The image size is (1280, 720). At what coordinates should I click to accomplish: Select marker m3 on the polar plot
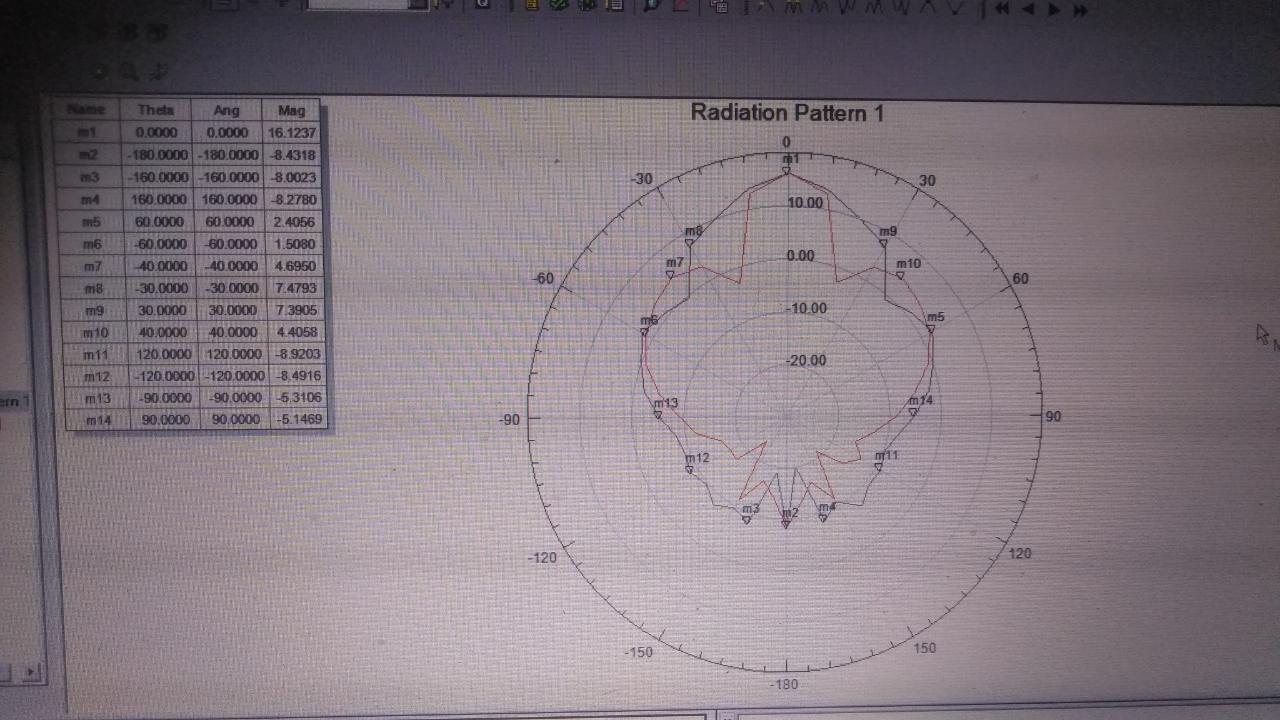[x=748, y=513]
